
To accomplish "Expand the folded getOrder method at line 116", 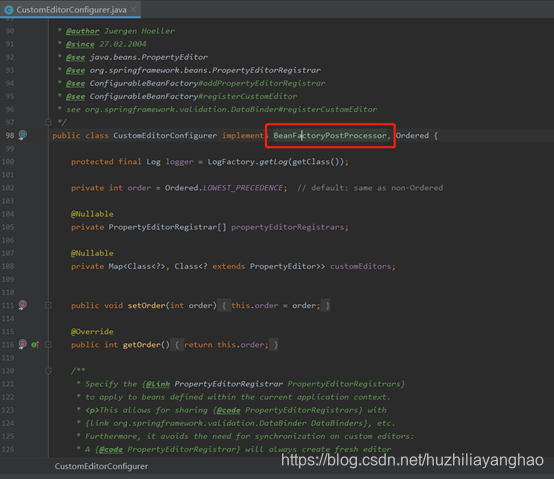I will (x=48, y=344).
